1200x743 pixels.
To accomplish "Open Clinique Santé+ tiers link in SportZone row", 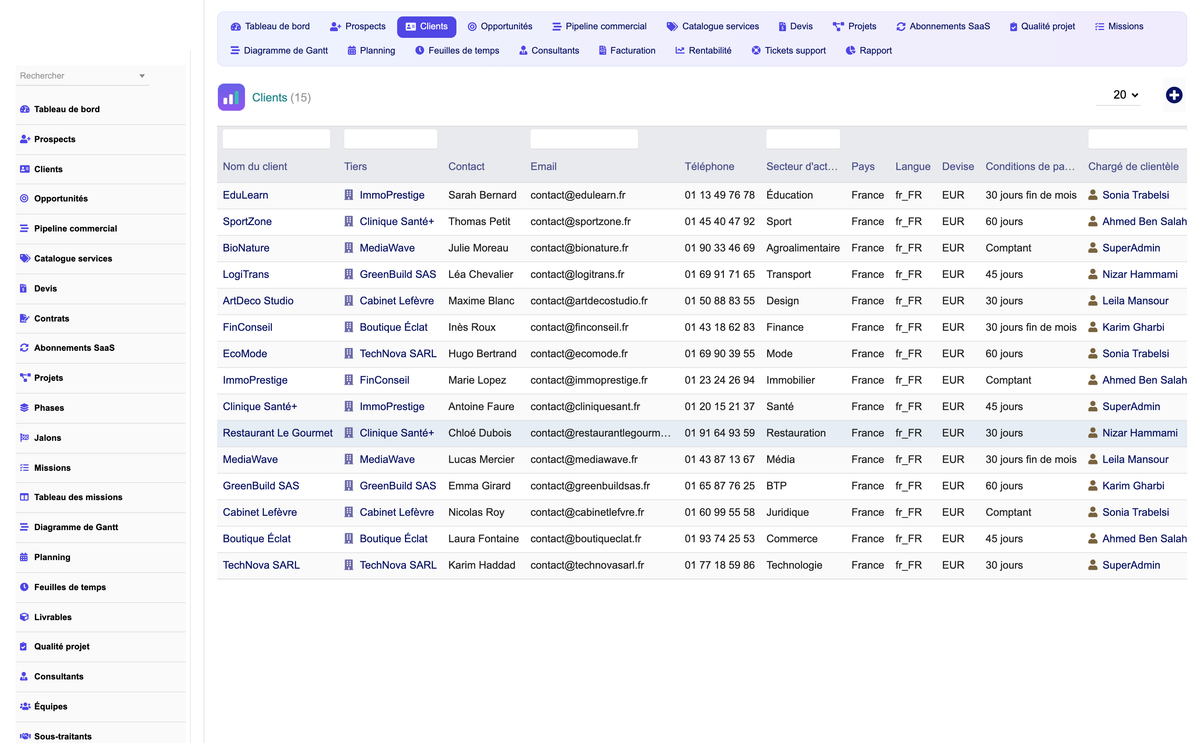I will [x=397, y=221].
